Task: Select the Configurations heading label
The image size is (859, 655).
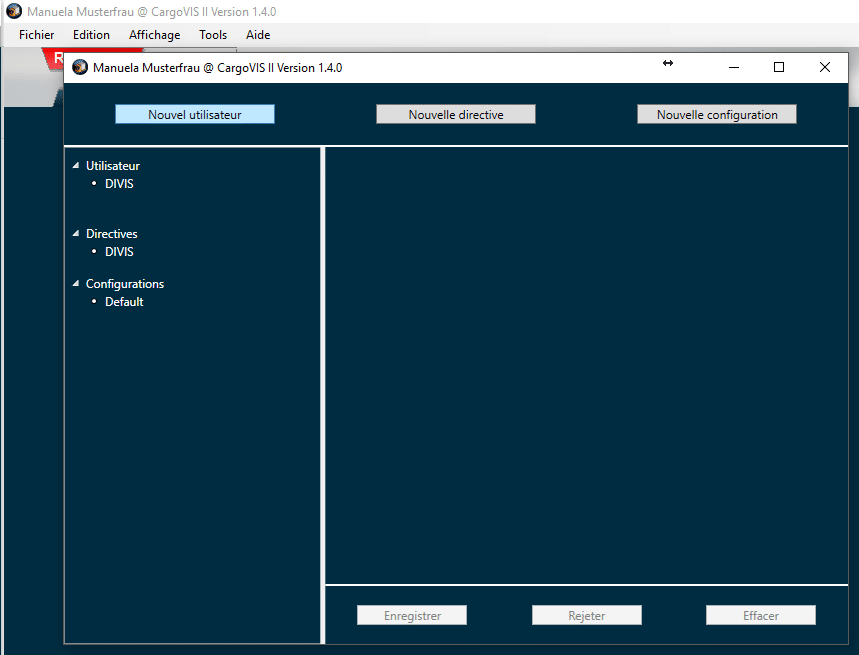Action: [x=125, y=284]
